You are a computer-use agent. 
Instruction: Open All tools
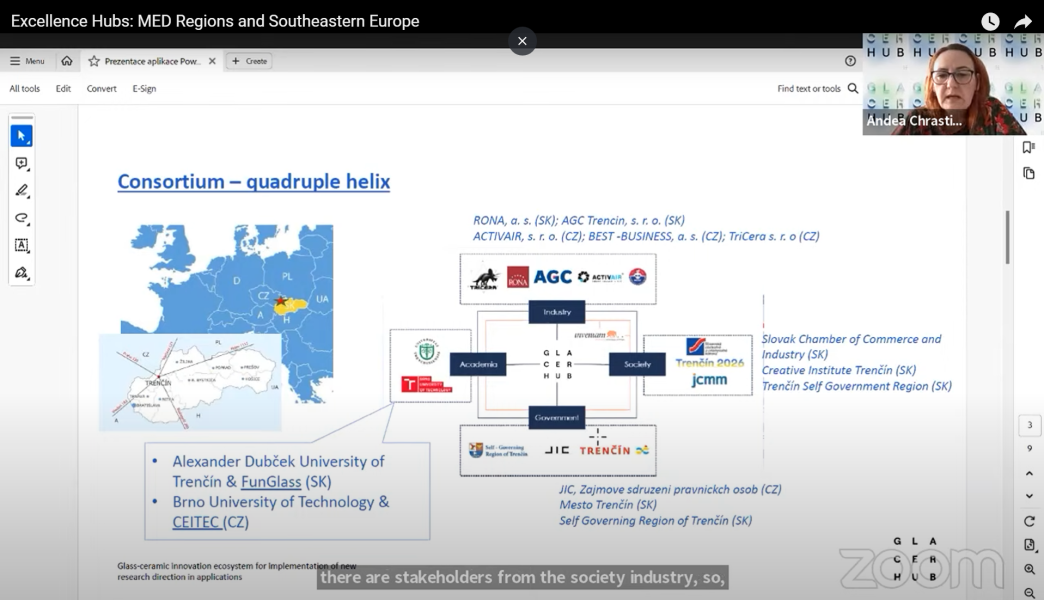[25, 89]
